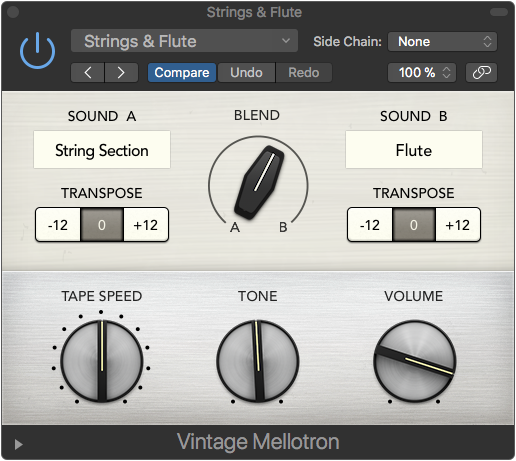Image resolution: width=516 pixels, height=461 pixels.
Task: Click the pill button in title bar corner
Action: click(499, 12)
